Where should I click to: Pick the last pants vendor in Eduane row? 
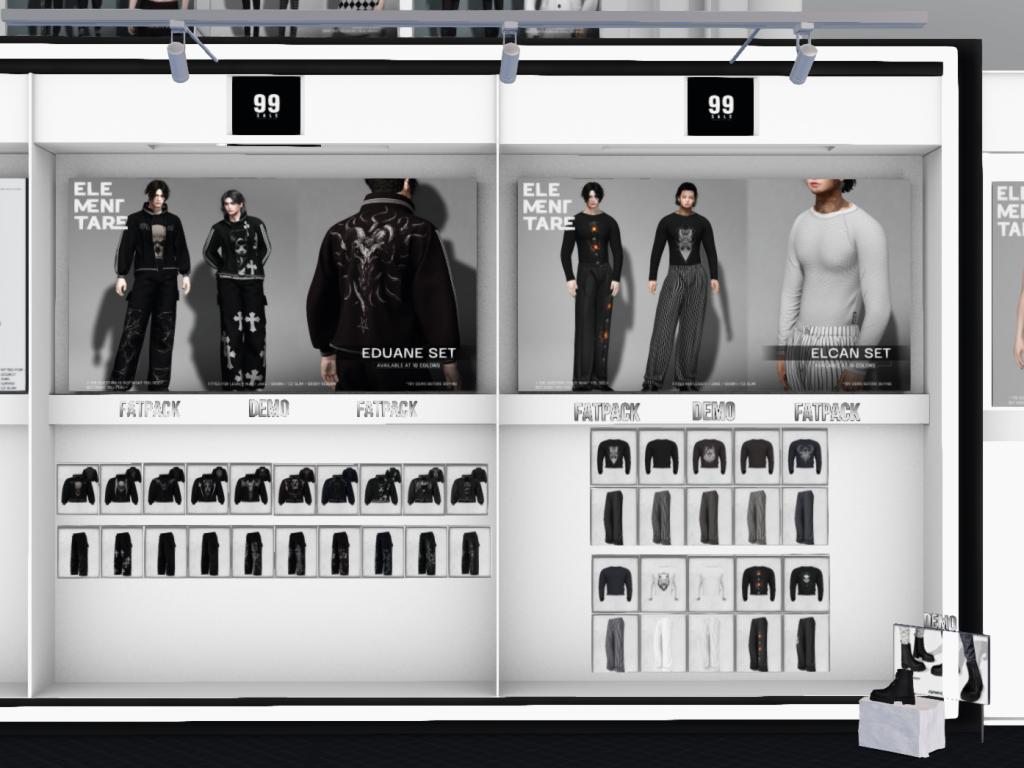click(x=469, y=552)
